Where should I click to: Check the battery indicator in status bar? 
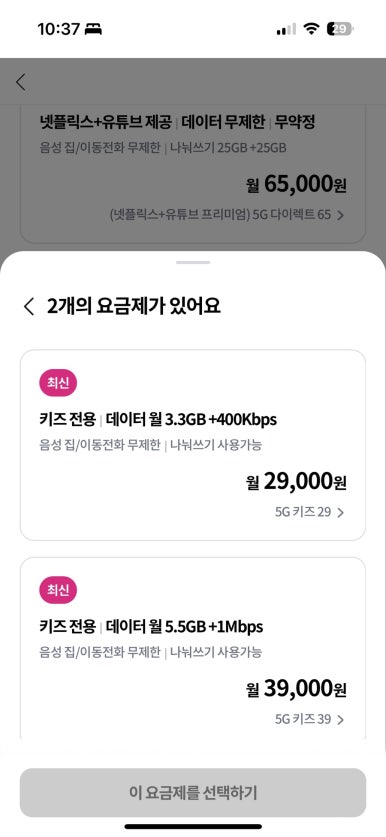pyautogui.click(x=340, y=29)
